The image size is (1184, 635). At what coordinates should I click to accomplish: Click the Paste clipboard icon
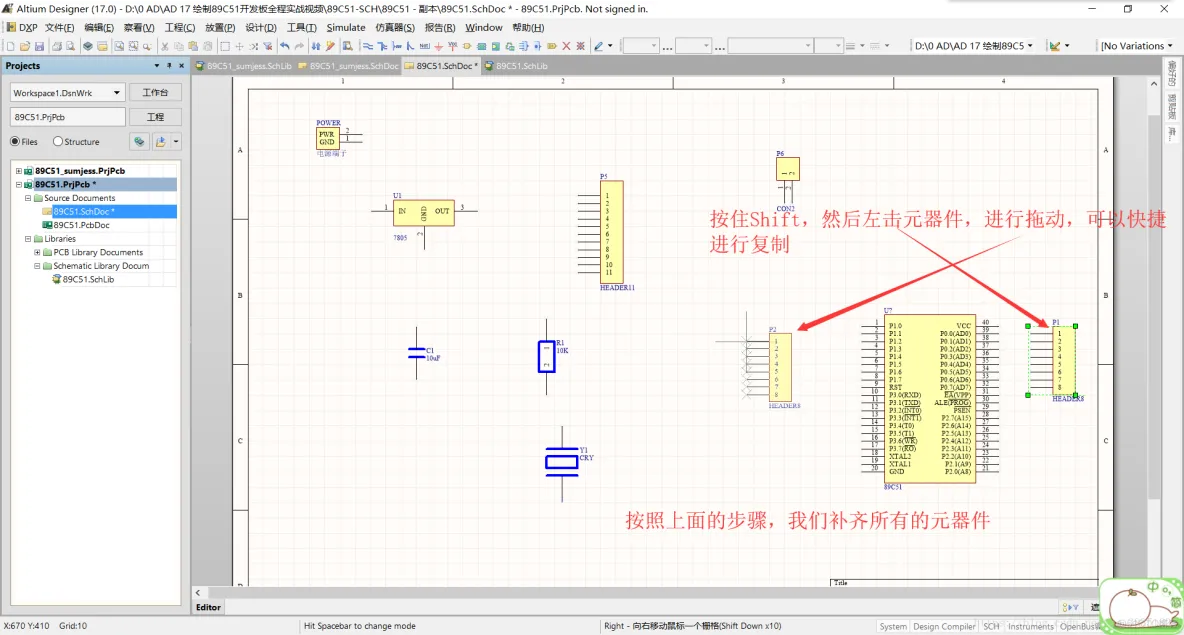(x=193, y=46)
